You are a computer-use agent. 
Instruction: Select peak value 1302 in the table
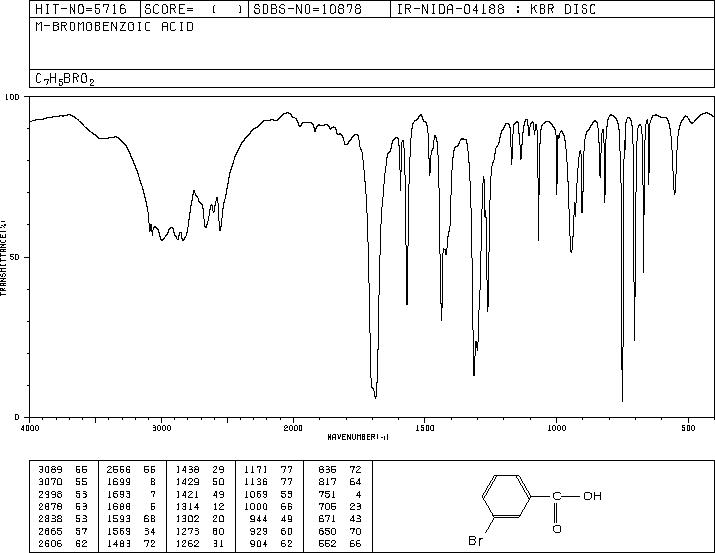(187, 519)
